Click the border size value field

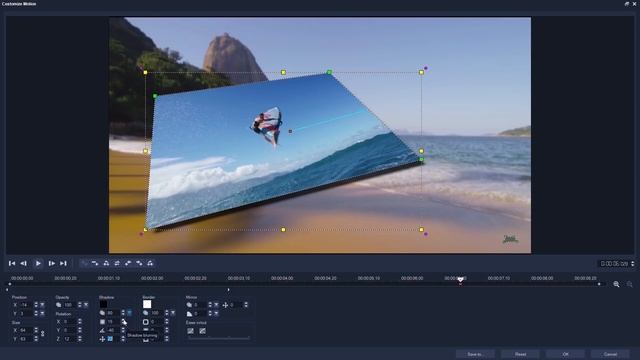157,322
